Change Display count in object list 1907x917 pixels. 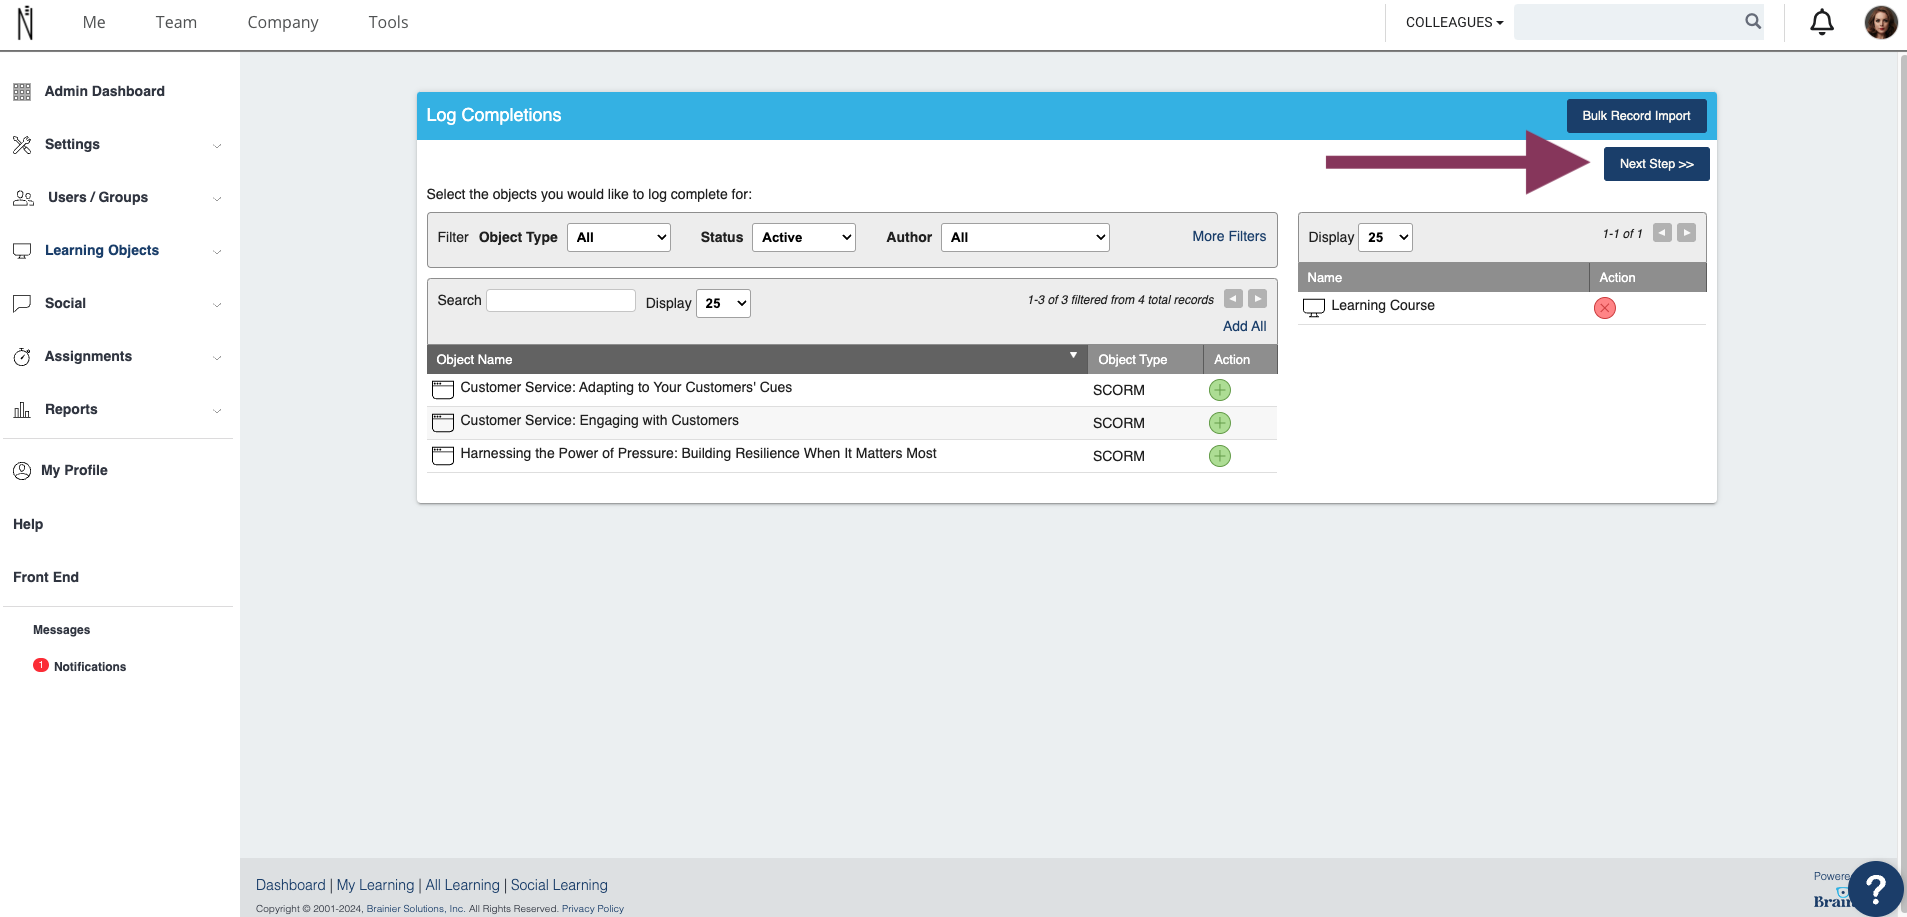723,303
